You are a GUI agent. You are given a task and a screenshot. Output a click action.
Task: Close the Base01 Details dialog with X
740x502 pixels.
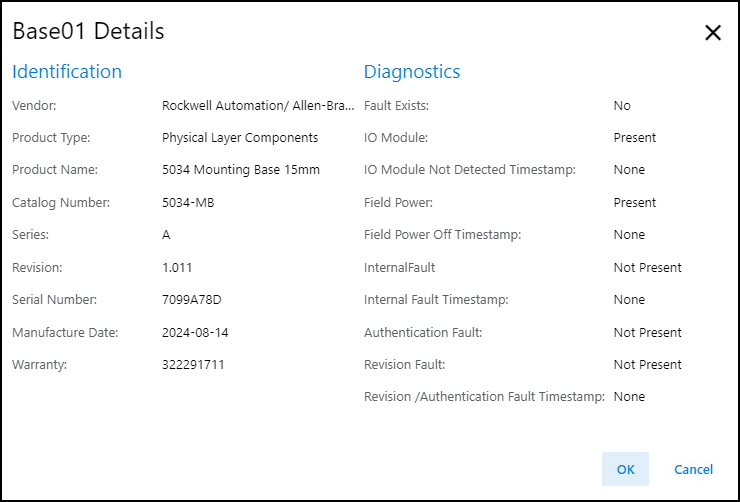tap(712, 33)
